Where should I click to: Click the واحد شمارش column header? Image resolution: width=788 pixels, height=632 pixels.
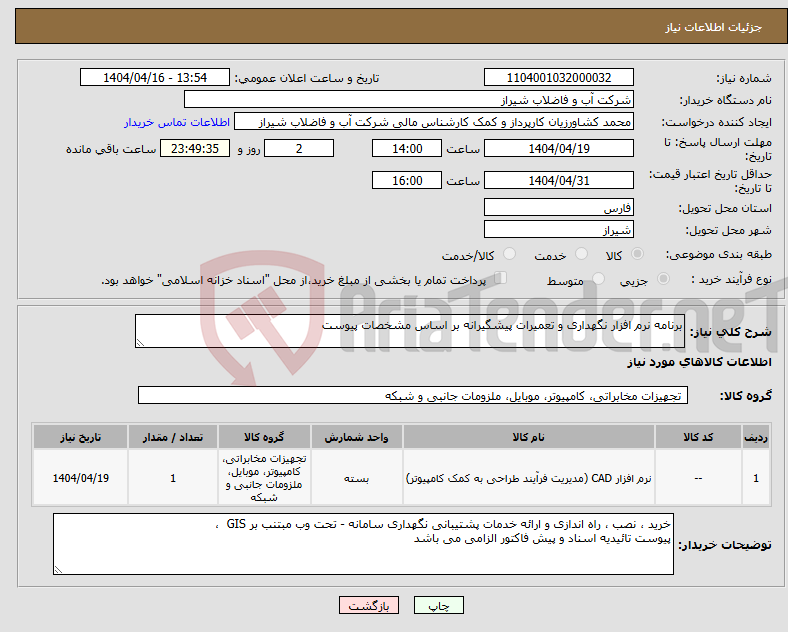356,437
